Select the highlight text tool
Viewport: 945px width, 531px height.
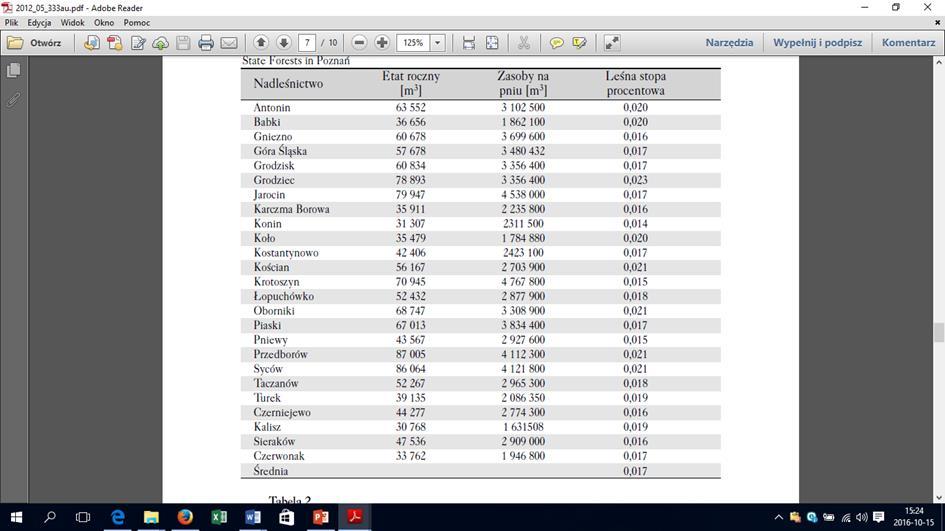(x=580, y=43)
